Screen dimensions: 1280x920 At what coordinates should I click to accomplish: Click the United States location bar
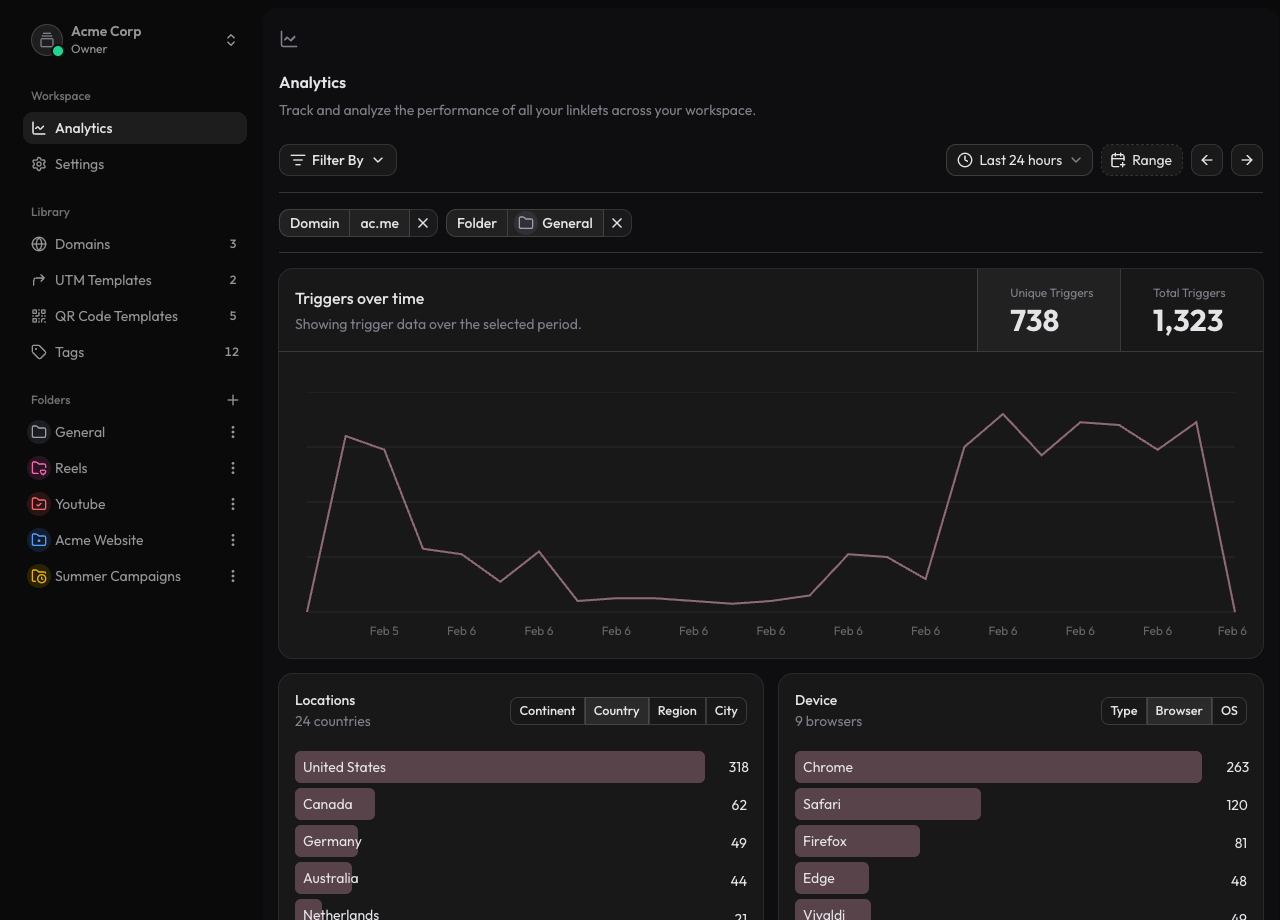click(x=499, y=766)
